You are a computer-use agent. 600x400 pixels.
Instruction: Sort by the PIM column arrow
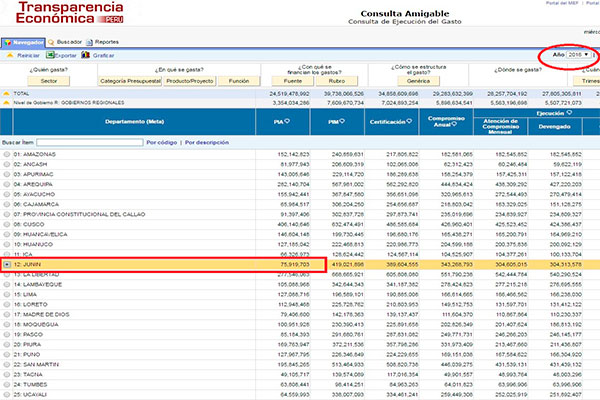[x=342, y=121]
